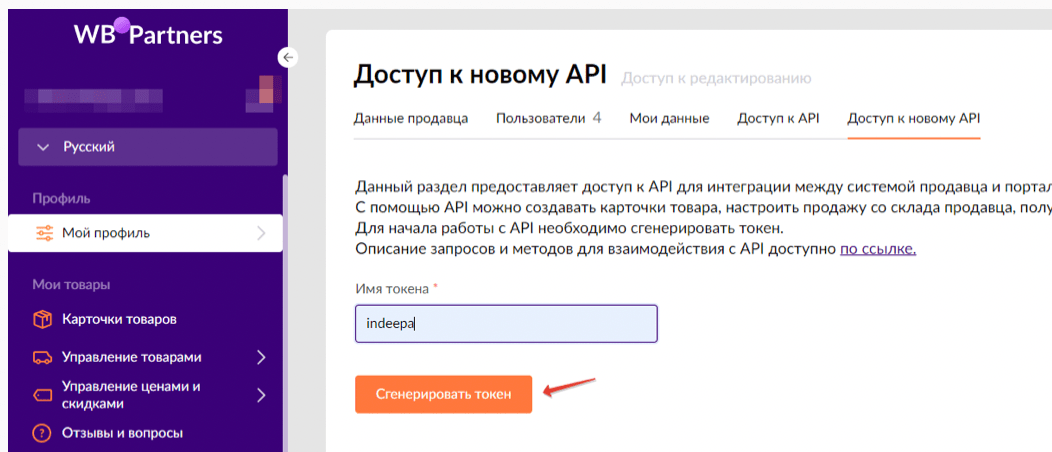Open the Русский language dropdown
This screenshot has height=452, width=1052.
147,147
